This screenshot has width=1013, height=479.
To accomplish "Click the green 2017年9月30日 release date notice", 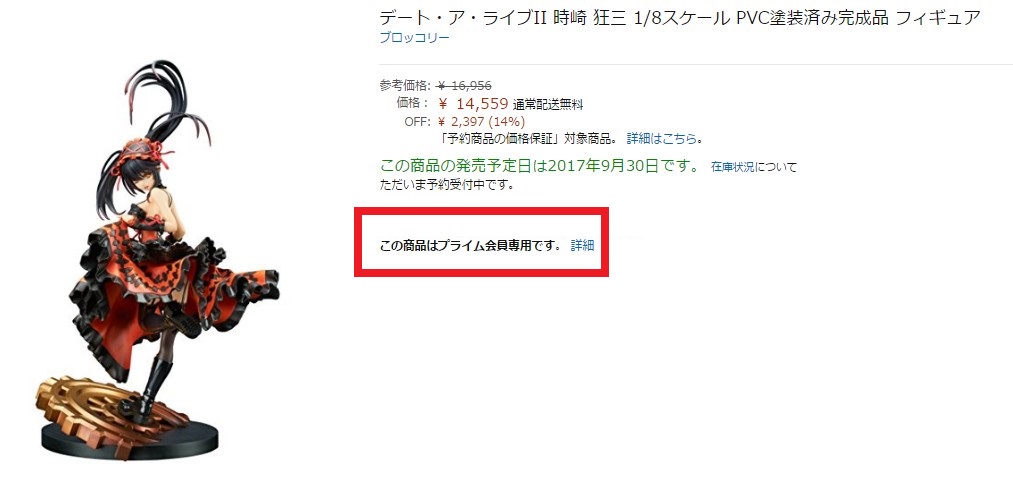I will tap(539, 166).
